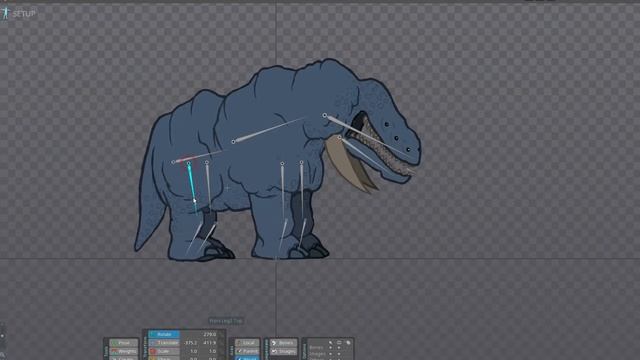This screenshot has width=640, height=360.
Task: Select the hip bone origin near the tail
Action: pos(173,162)
